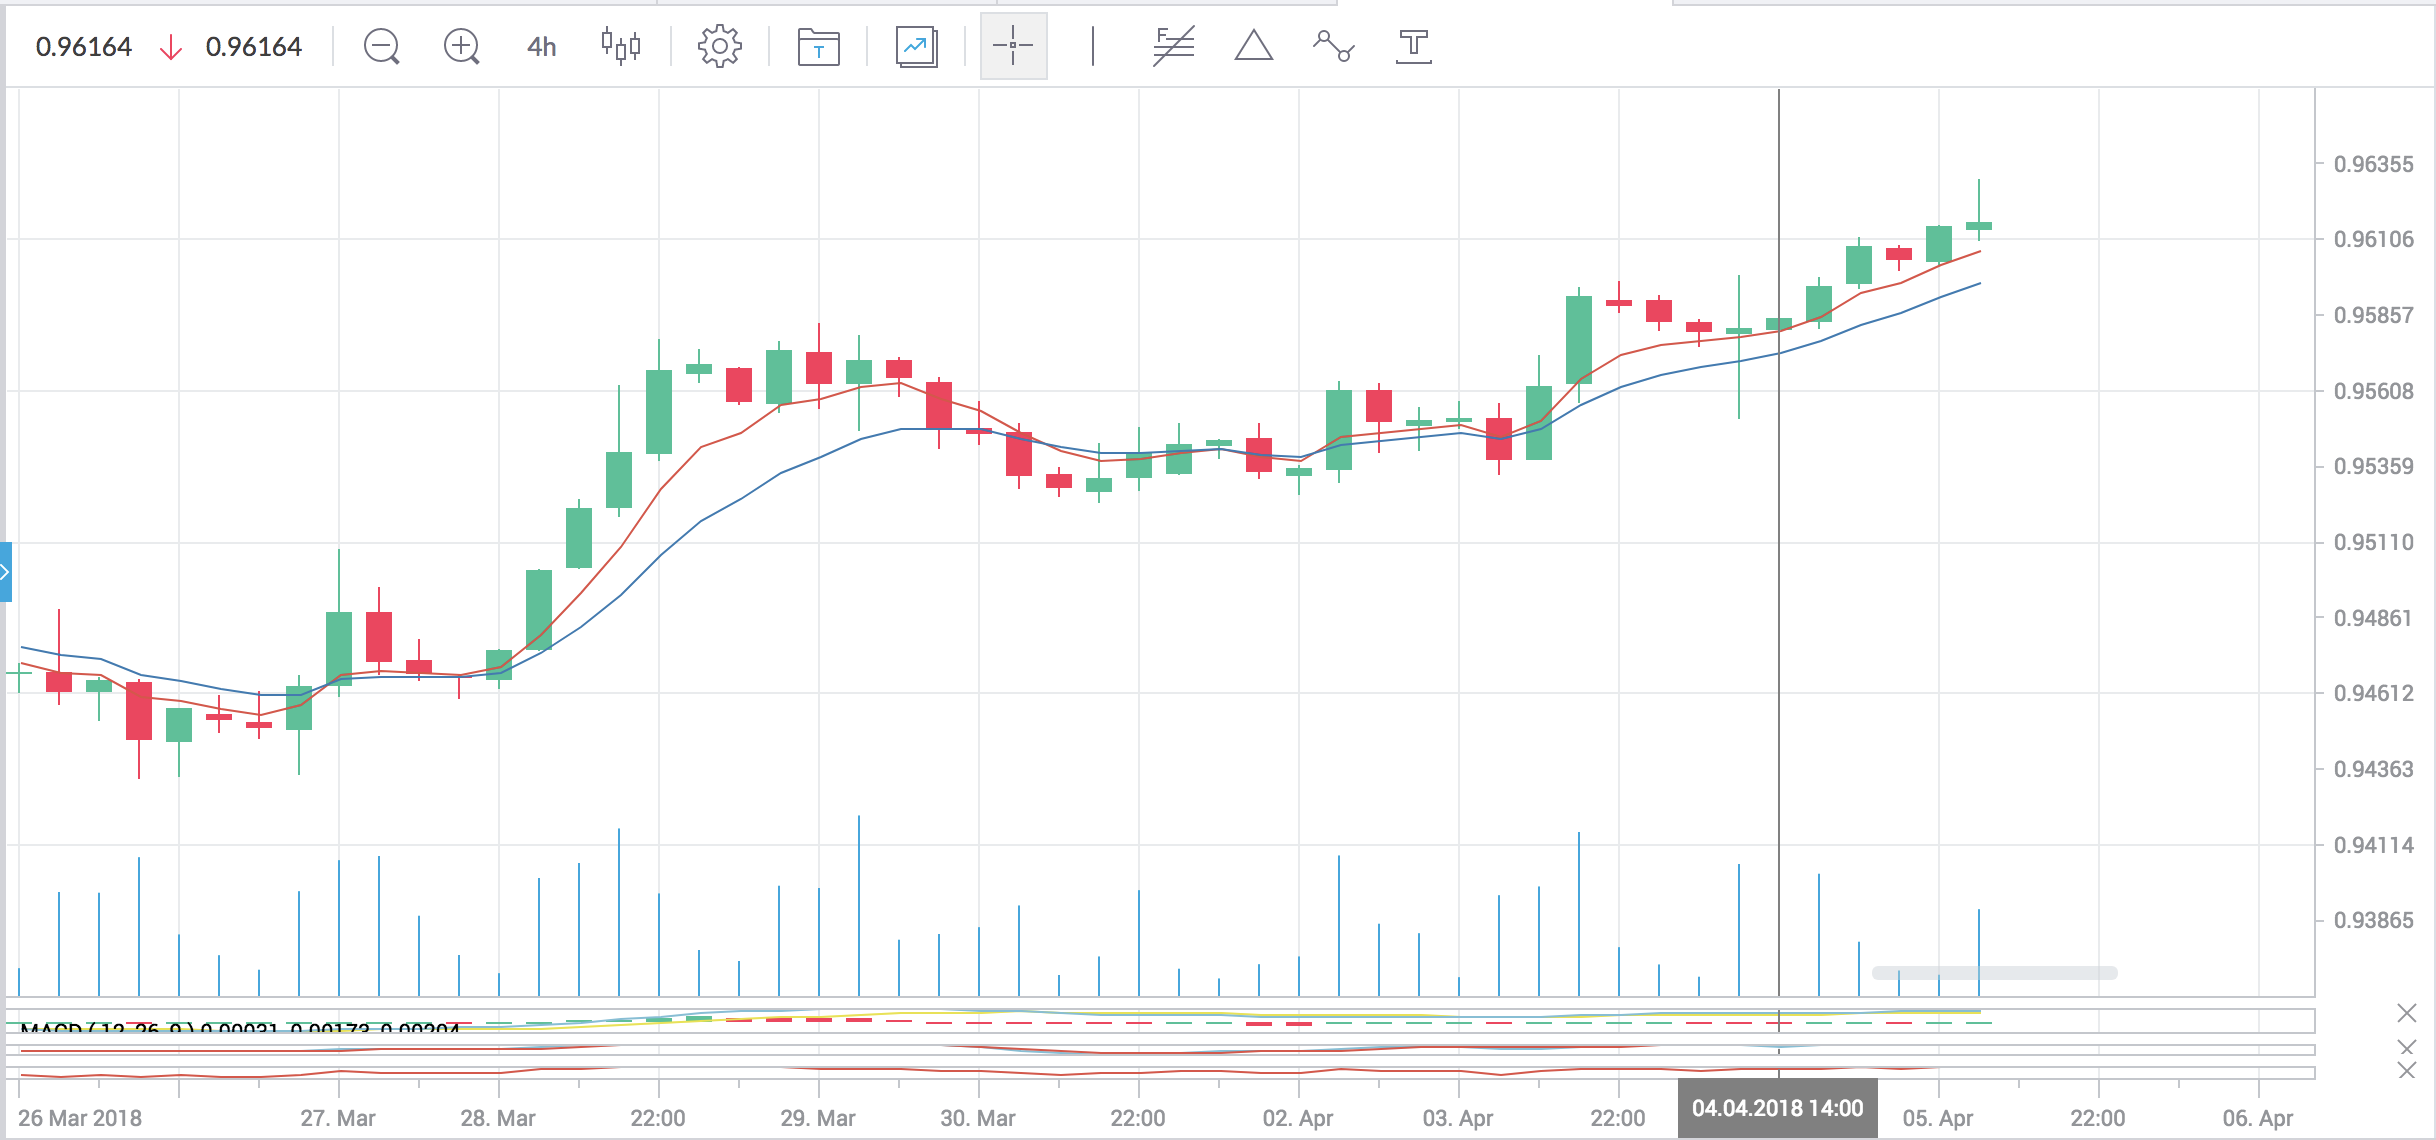Click the red down-arrow price indicator

tap(170, 47)
